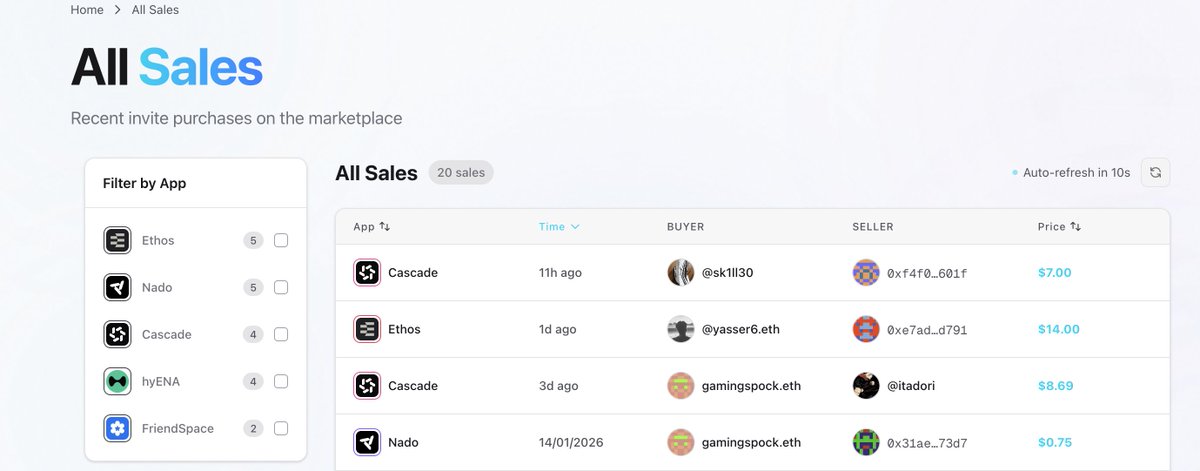Click the SELLER column header
Screen dimensions: 1200x471
(873, 227)
